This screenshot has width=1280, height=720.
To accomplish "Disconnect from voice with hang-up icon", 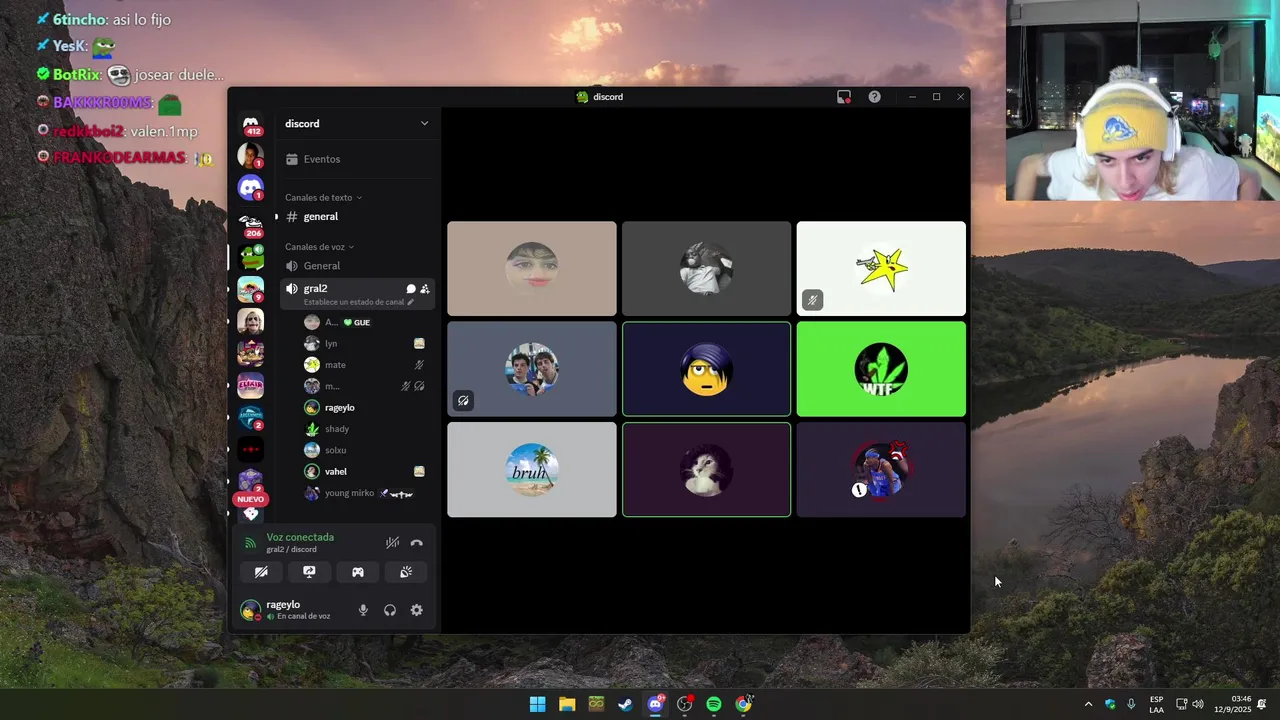I will [x=417, y=543].
